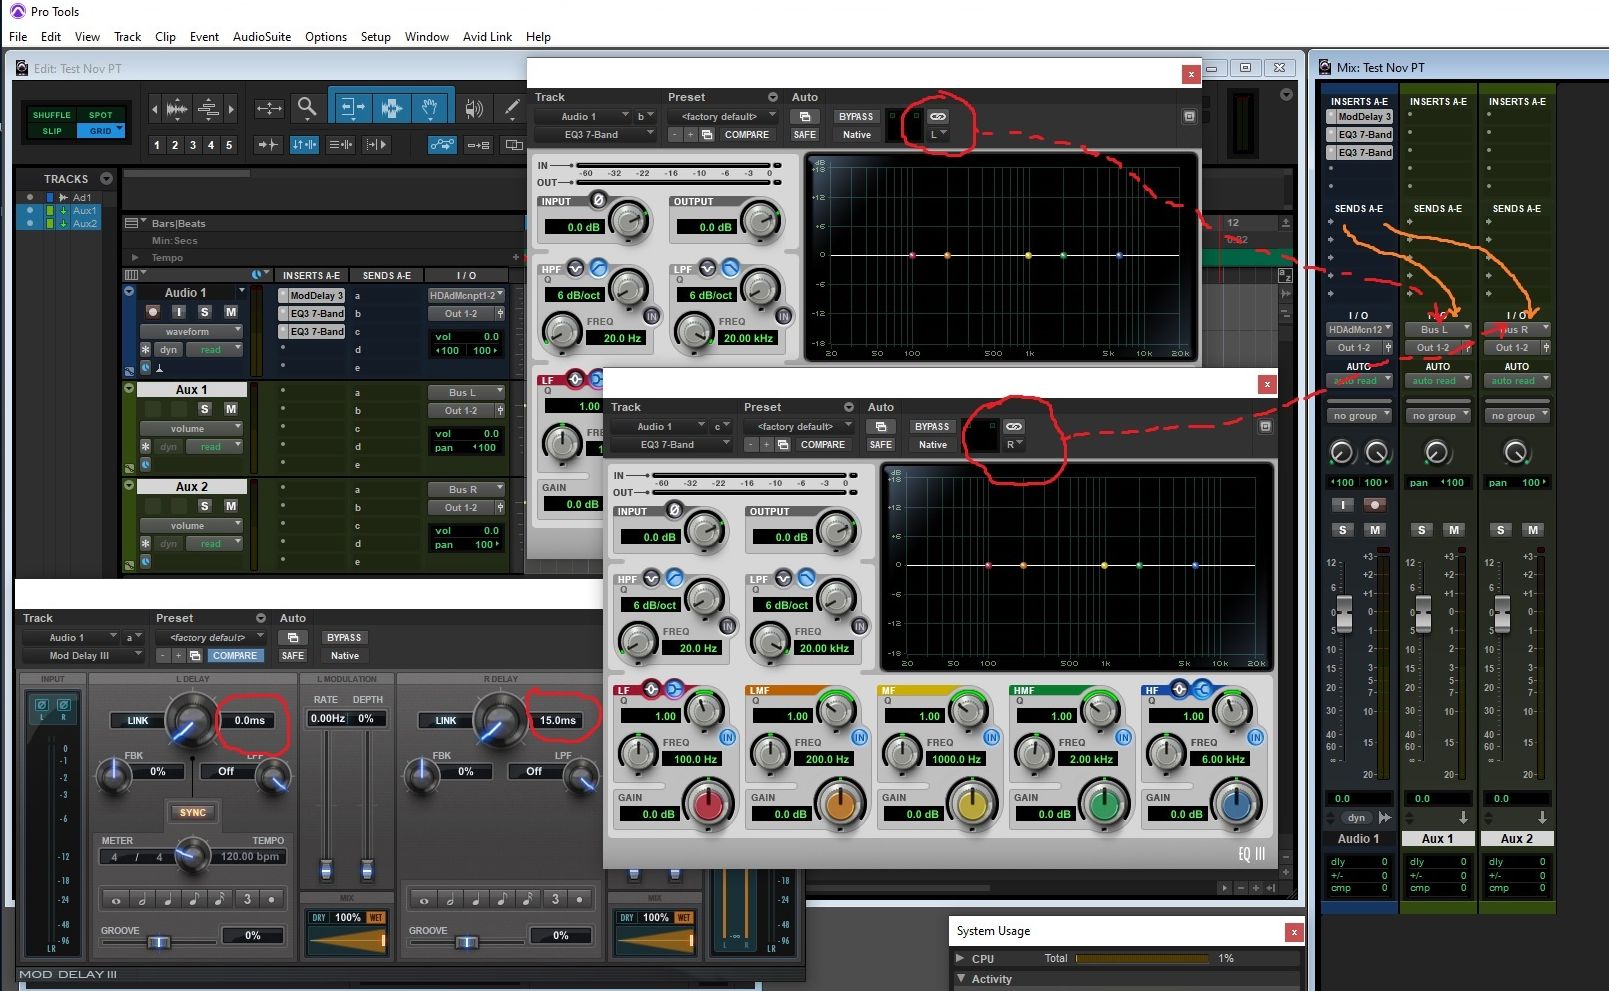Toggle Tab to Transients icon
1609x991 pixels.
[267, 145]
